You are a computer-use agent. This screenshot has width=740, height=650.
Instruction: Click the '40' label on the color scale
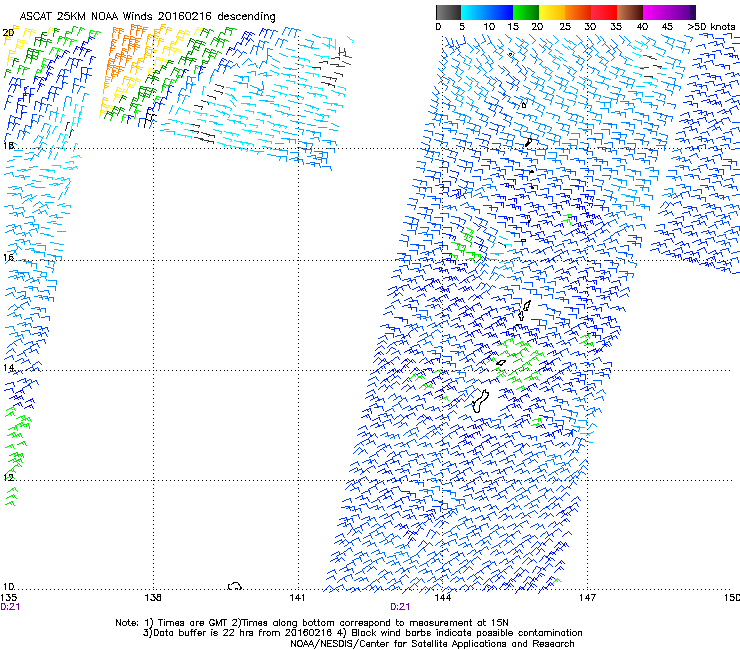click(x=642, y=26)
